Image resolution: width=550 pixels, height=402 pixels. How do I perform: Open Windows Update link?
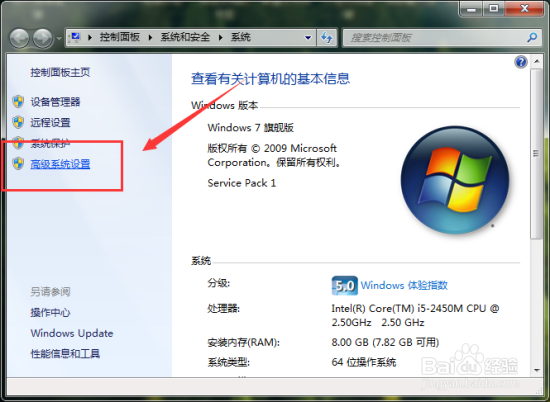[x=72, y=333]
